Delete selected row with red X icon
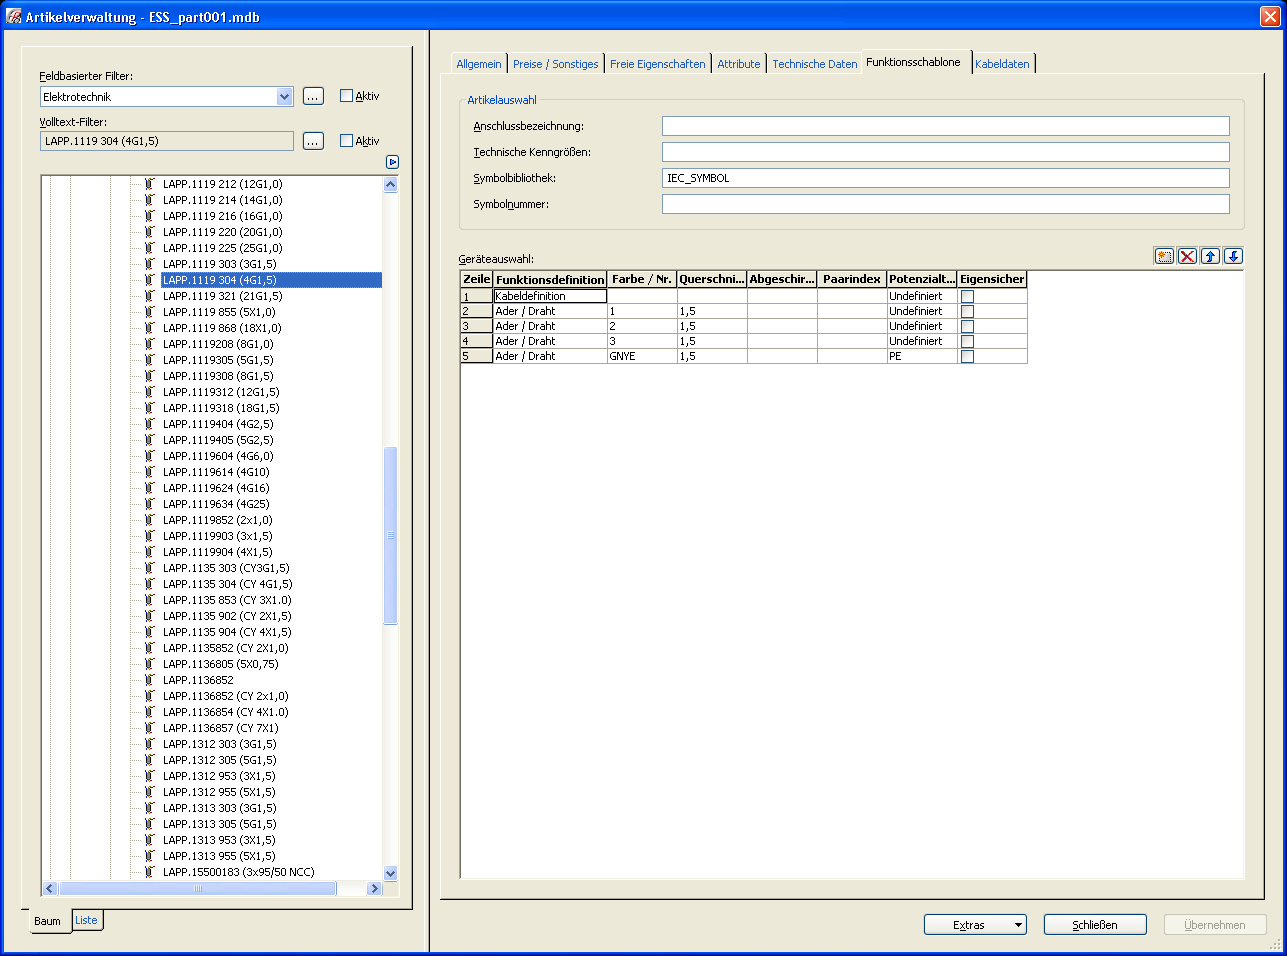The image size is (1287, 956). (x=1187, y=256)
